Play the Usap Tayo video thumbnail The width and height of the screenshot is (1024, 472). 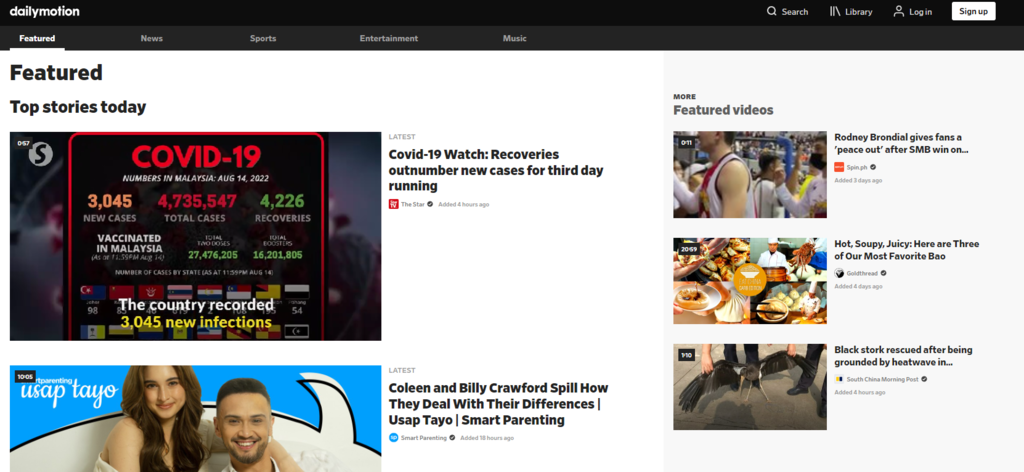pyautogui.click(x=195, y=418)
